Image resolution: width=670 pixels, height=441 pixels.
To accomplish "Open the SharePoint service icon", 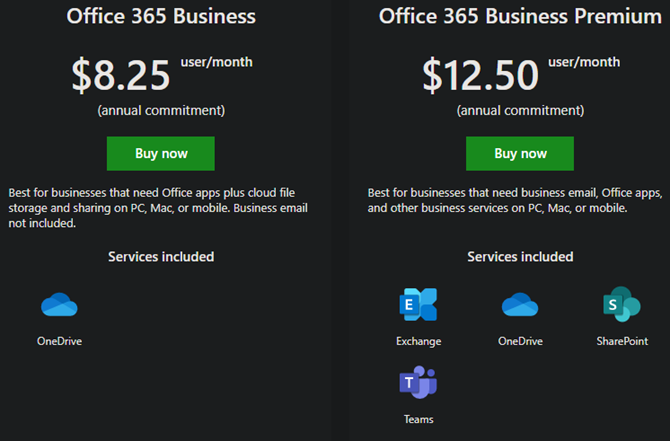I will (622, 304).
